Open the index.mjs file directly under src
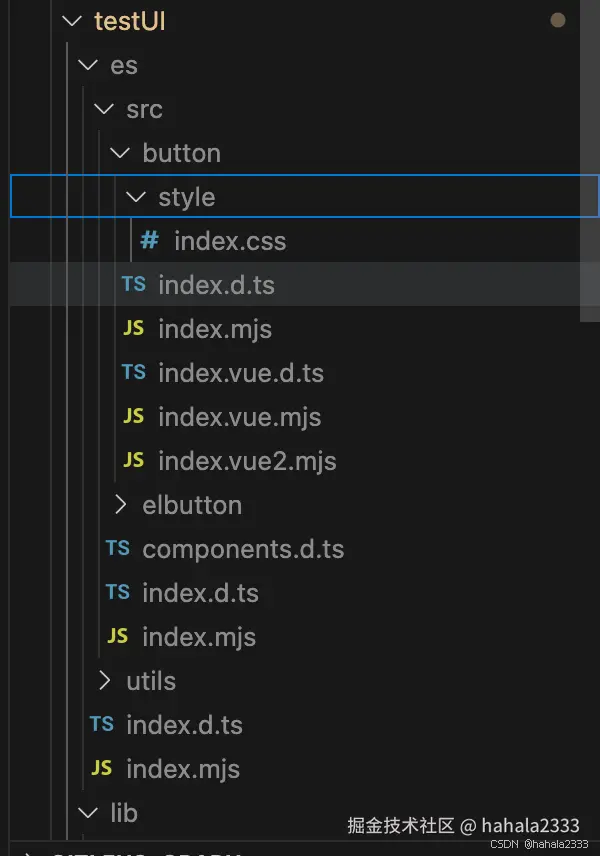The width and height of the screenshot is (600, 856). [199, 637]
